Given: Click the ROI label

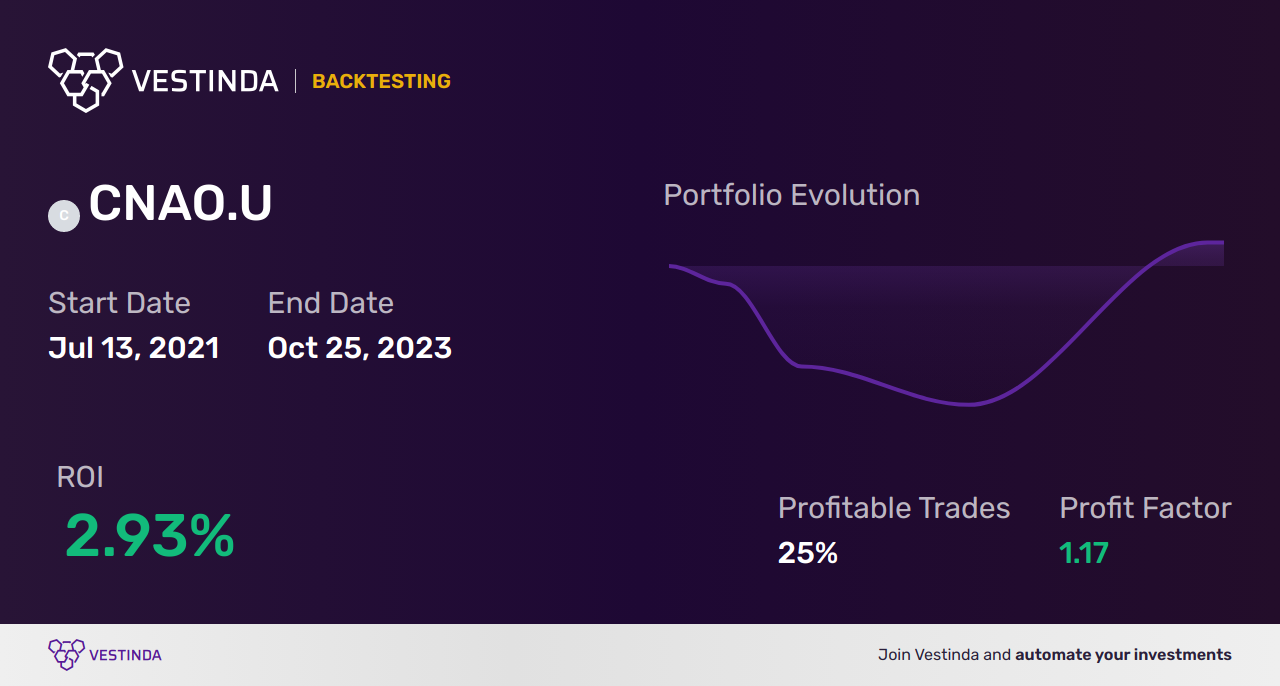Looking at the screenshot, I should [x=80, y=477].
